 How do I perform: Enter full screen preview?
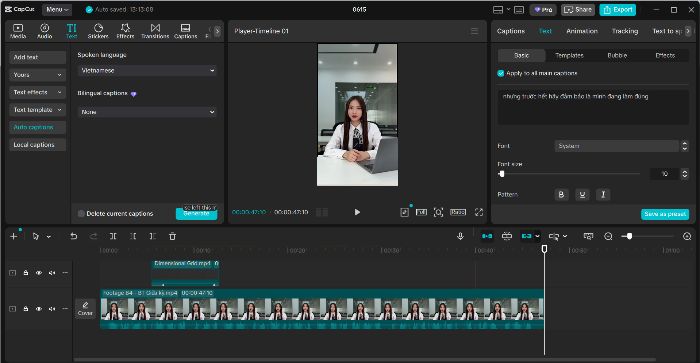tap(479, 212)
